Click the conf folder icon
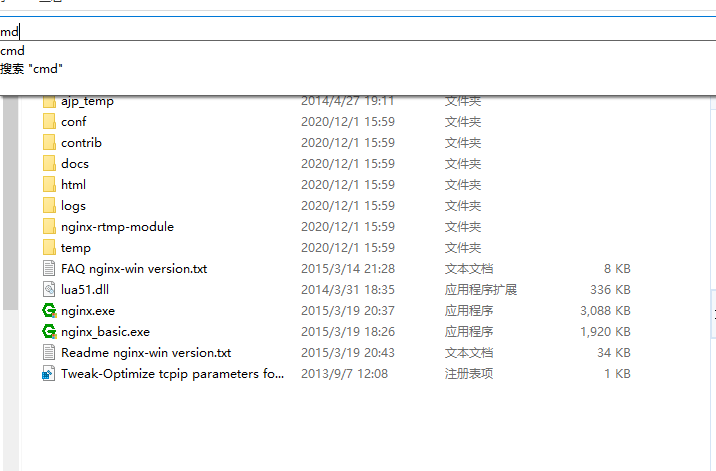This screenshot has width=716, height=471. (49, 122)
